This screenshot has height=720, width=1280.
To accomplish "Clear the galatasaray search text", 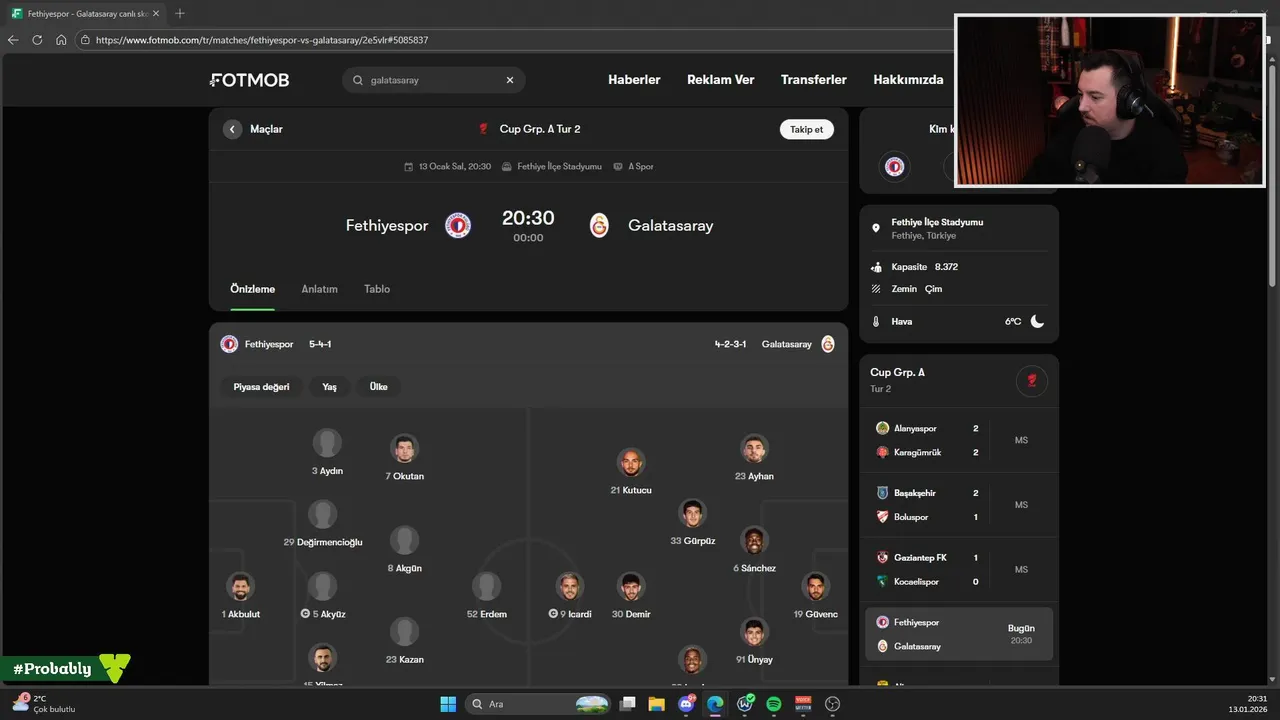I will [x=509, y=80].
